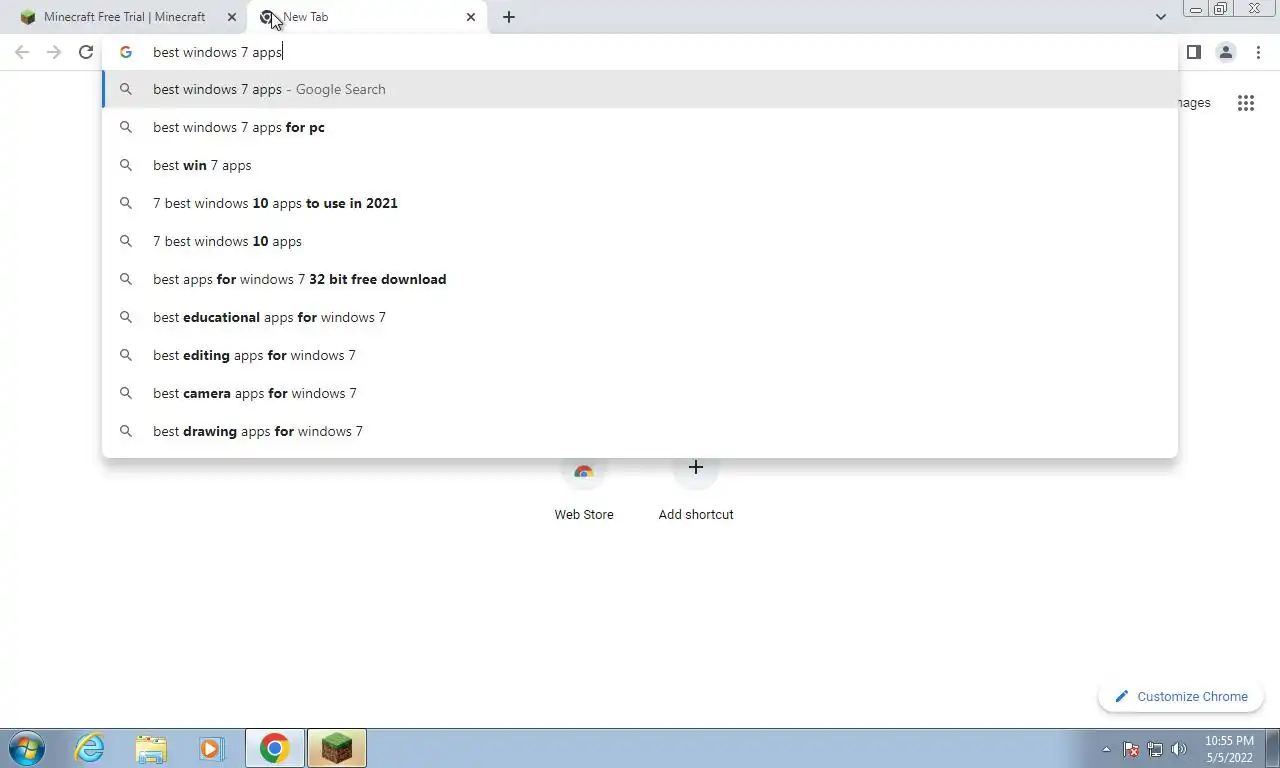Image resolution: width=1280 pixels, height=768 pixels.
Task: Select Chrome in the taskbar
Action: click(x=275, y=748)
